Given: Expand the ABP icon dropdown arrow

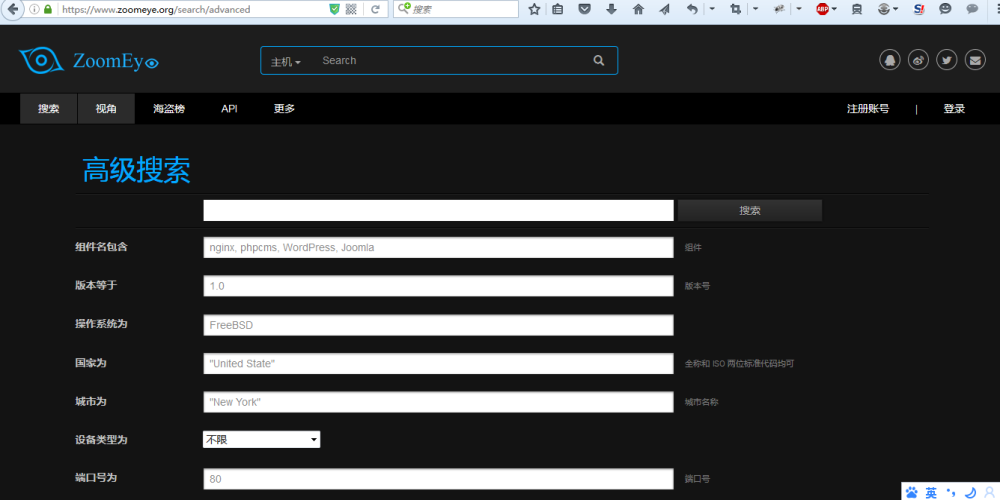Looking at the screenshot, I should click(x=835, y=9).
